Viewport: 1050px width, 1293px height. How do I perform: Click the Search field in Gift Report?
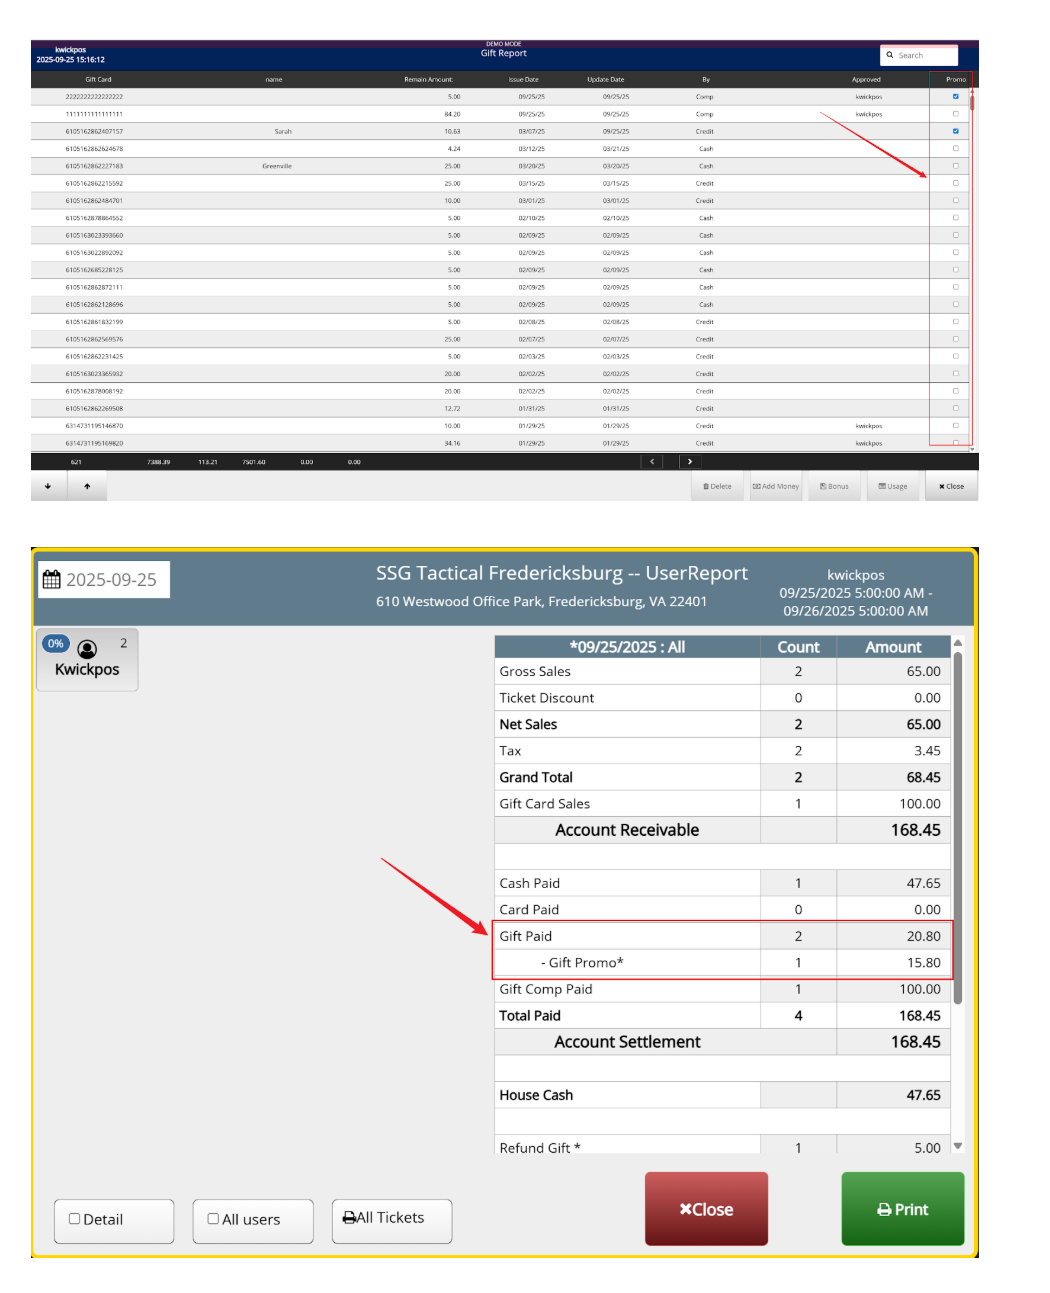(x=919, y=55)
